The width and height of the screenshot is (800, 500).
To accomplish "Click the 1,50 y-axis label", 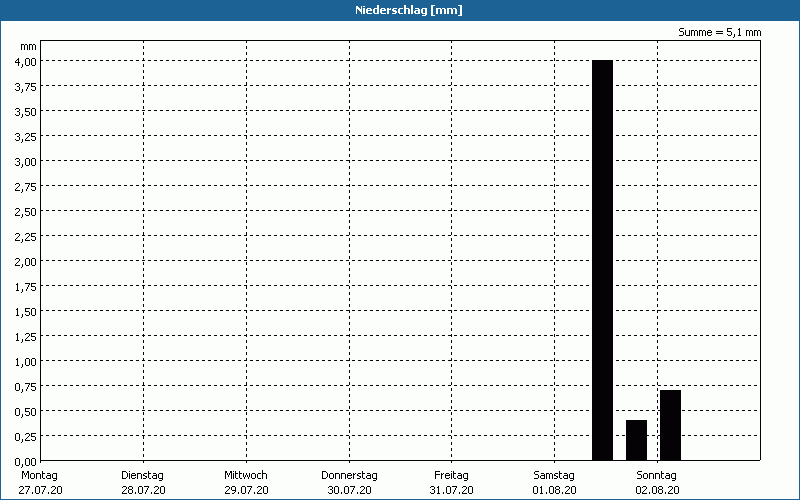I will coord(26,312).
